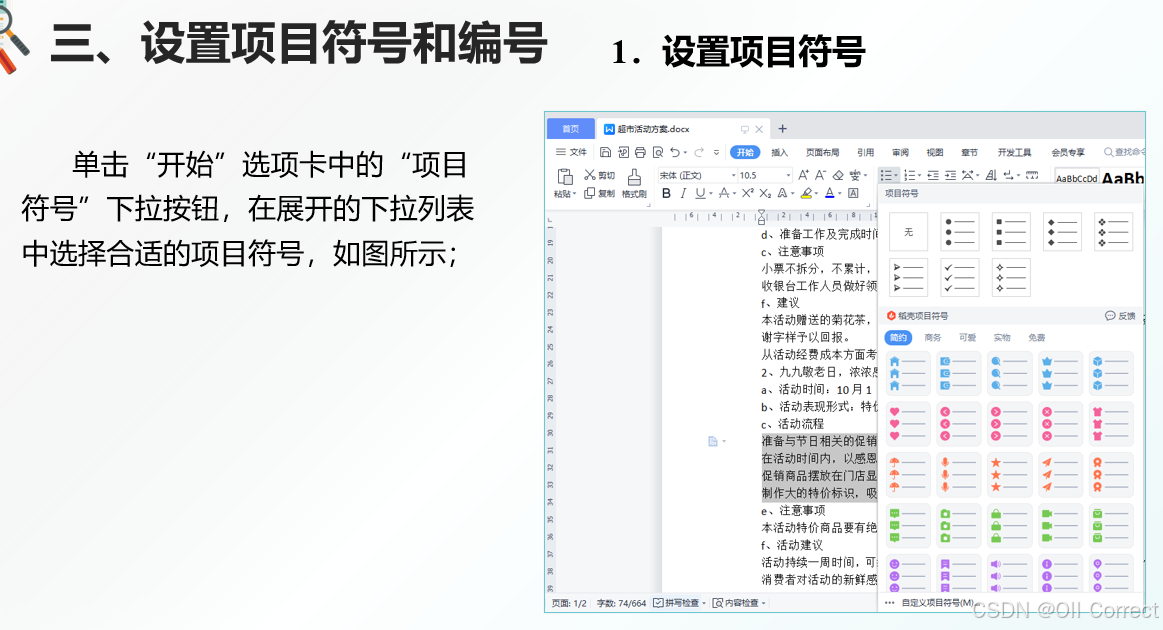Switch to the 审阅 ribbon tab
The image size is (1163, 630).
click(x=900, y=152)
